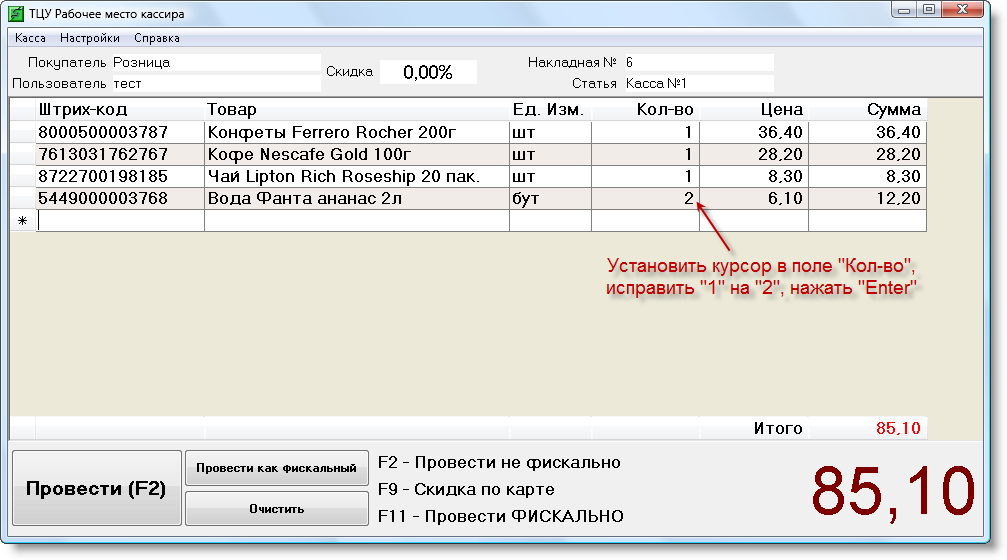Viewport: 1007px width, 560px height.
Task: Click the Провести (F2) button
Action: (96, 488)
